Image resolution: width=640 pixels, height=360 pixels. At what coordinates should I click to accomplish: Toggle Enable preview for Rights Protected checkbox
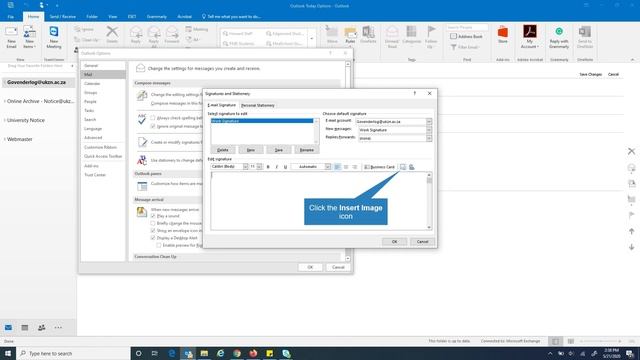click(x=159, y=245)
